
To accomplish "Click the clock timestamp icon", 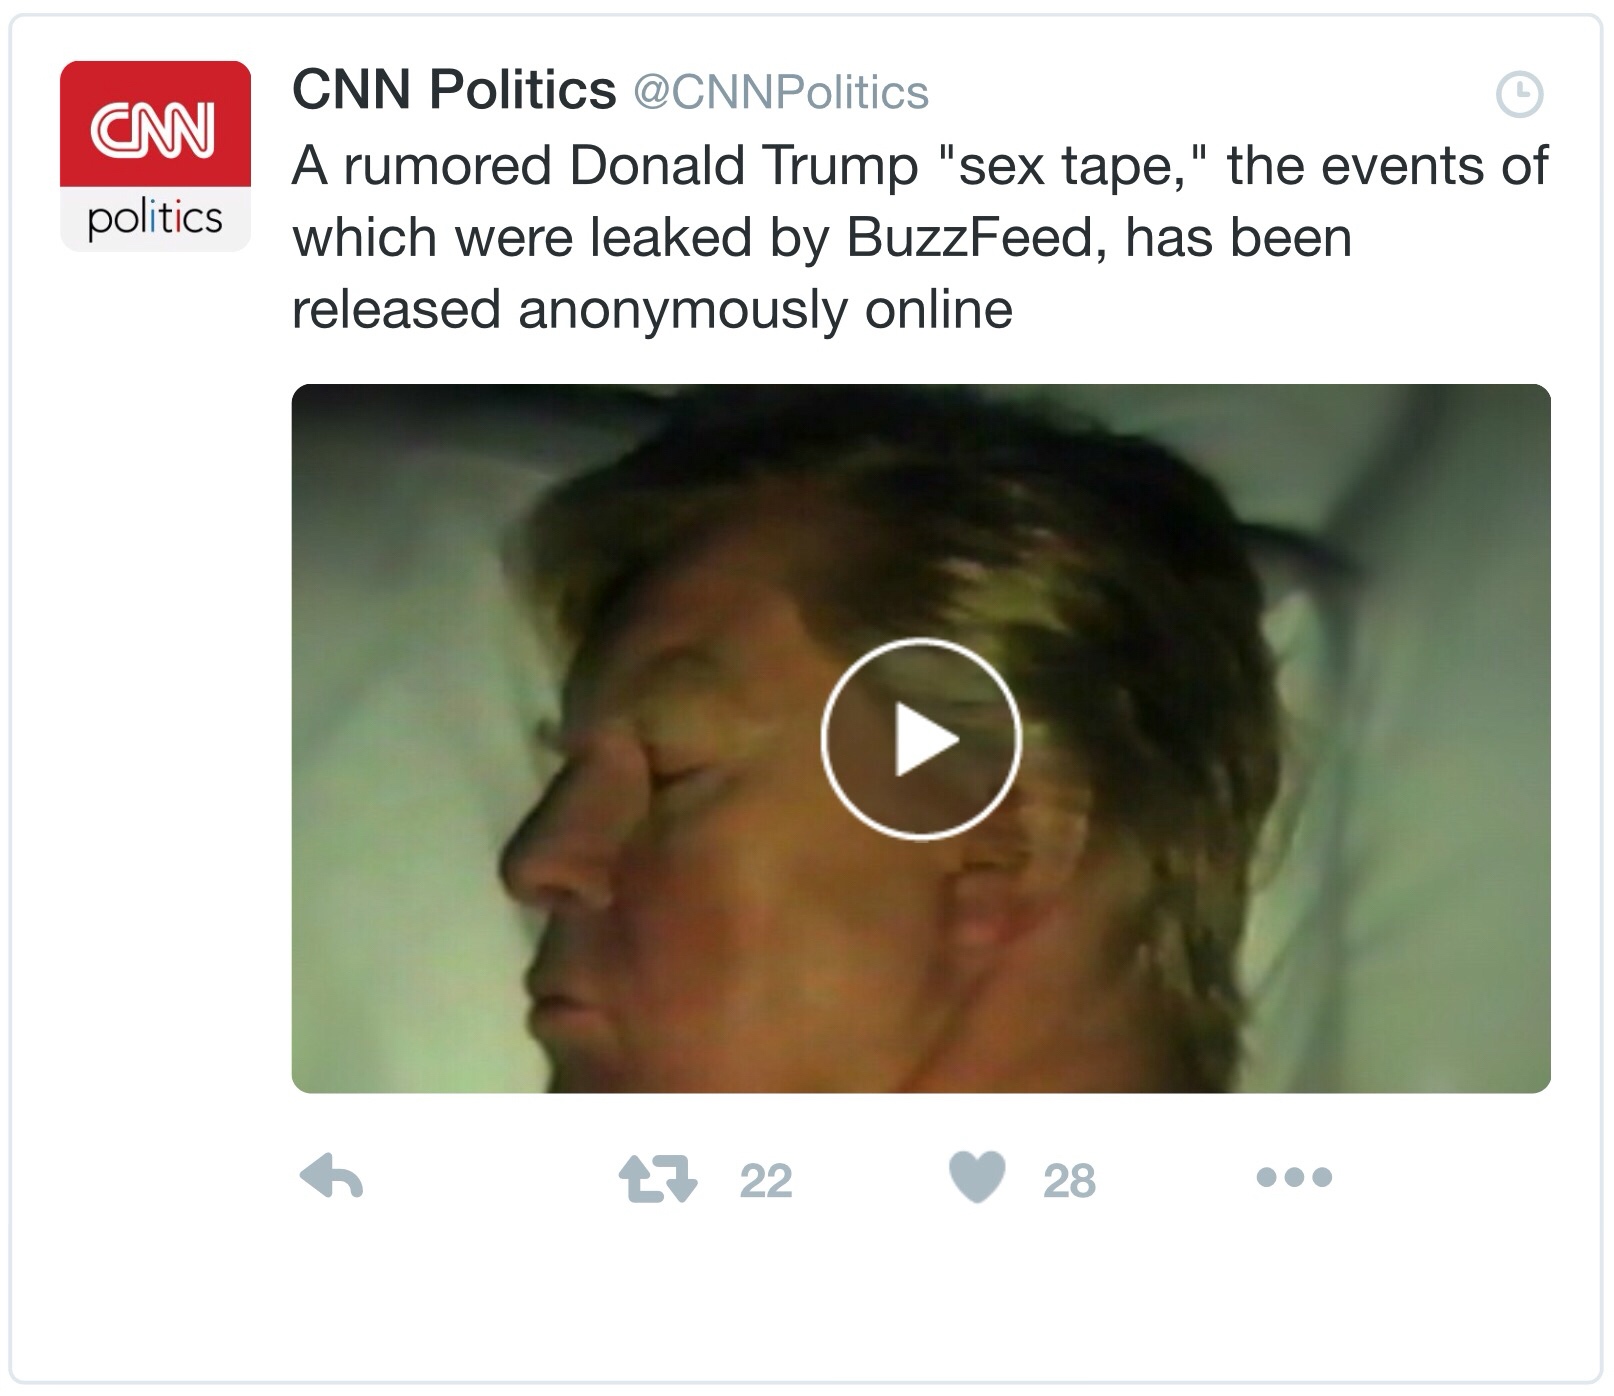I will 1519,95.
